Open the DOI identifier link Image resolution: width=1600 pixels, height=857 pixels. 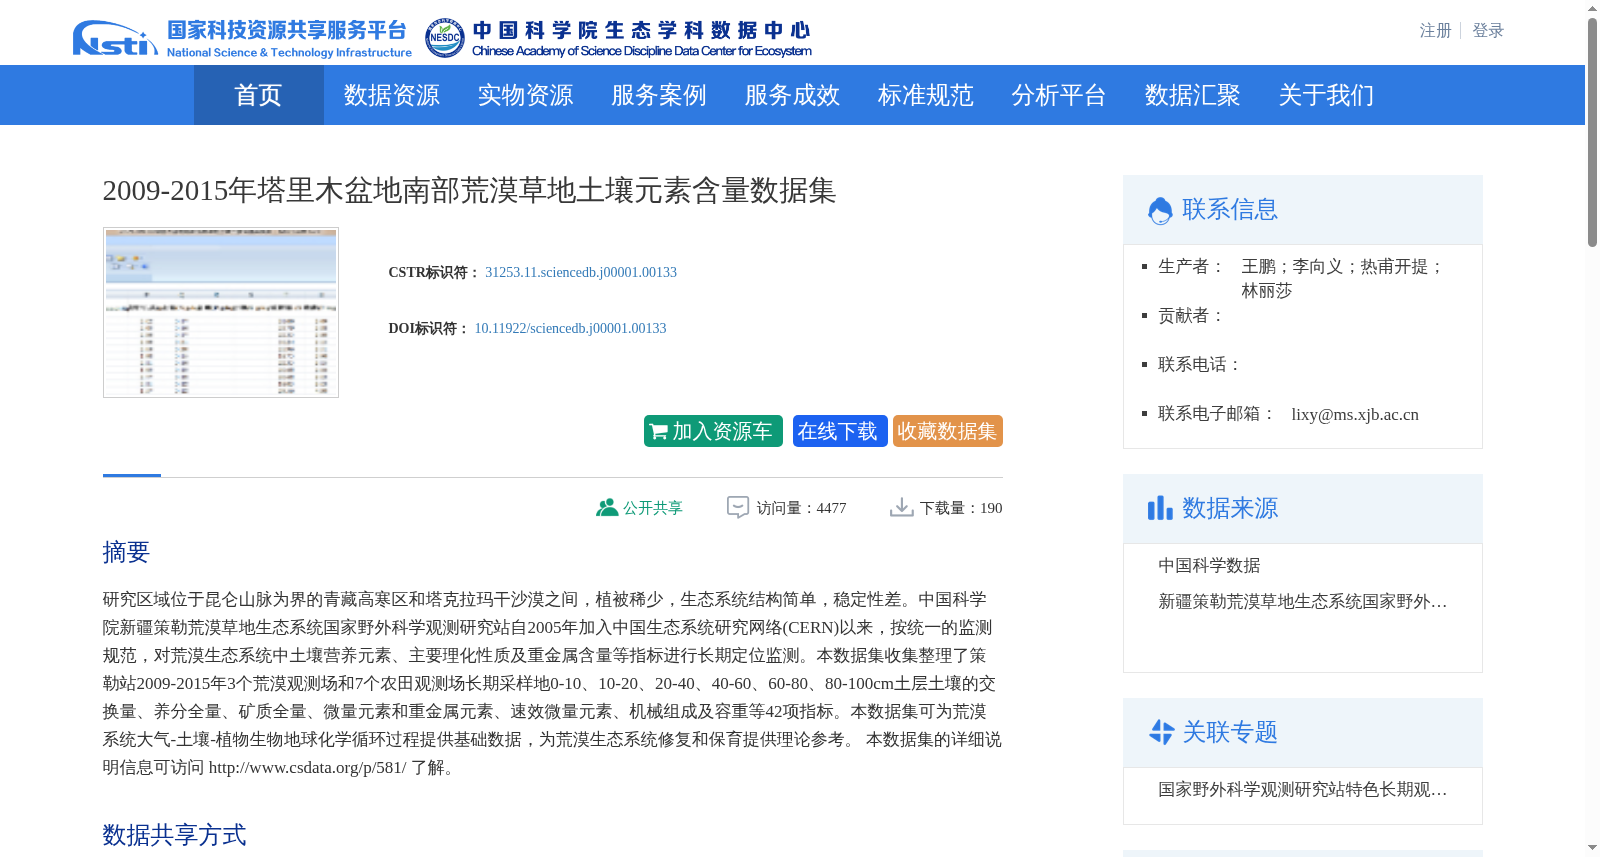point(570,329)
